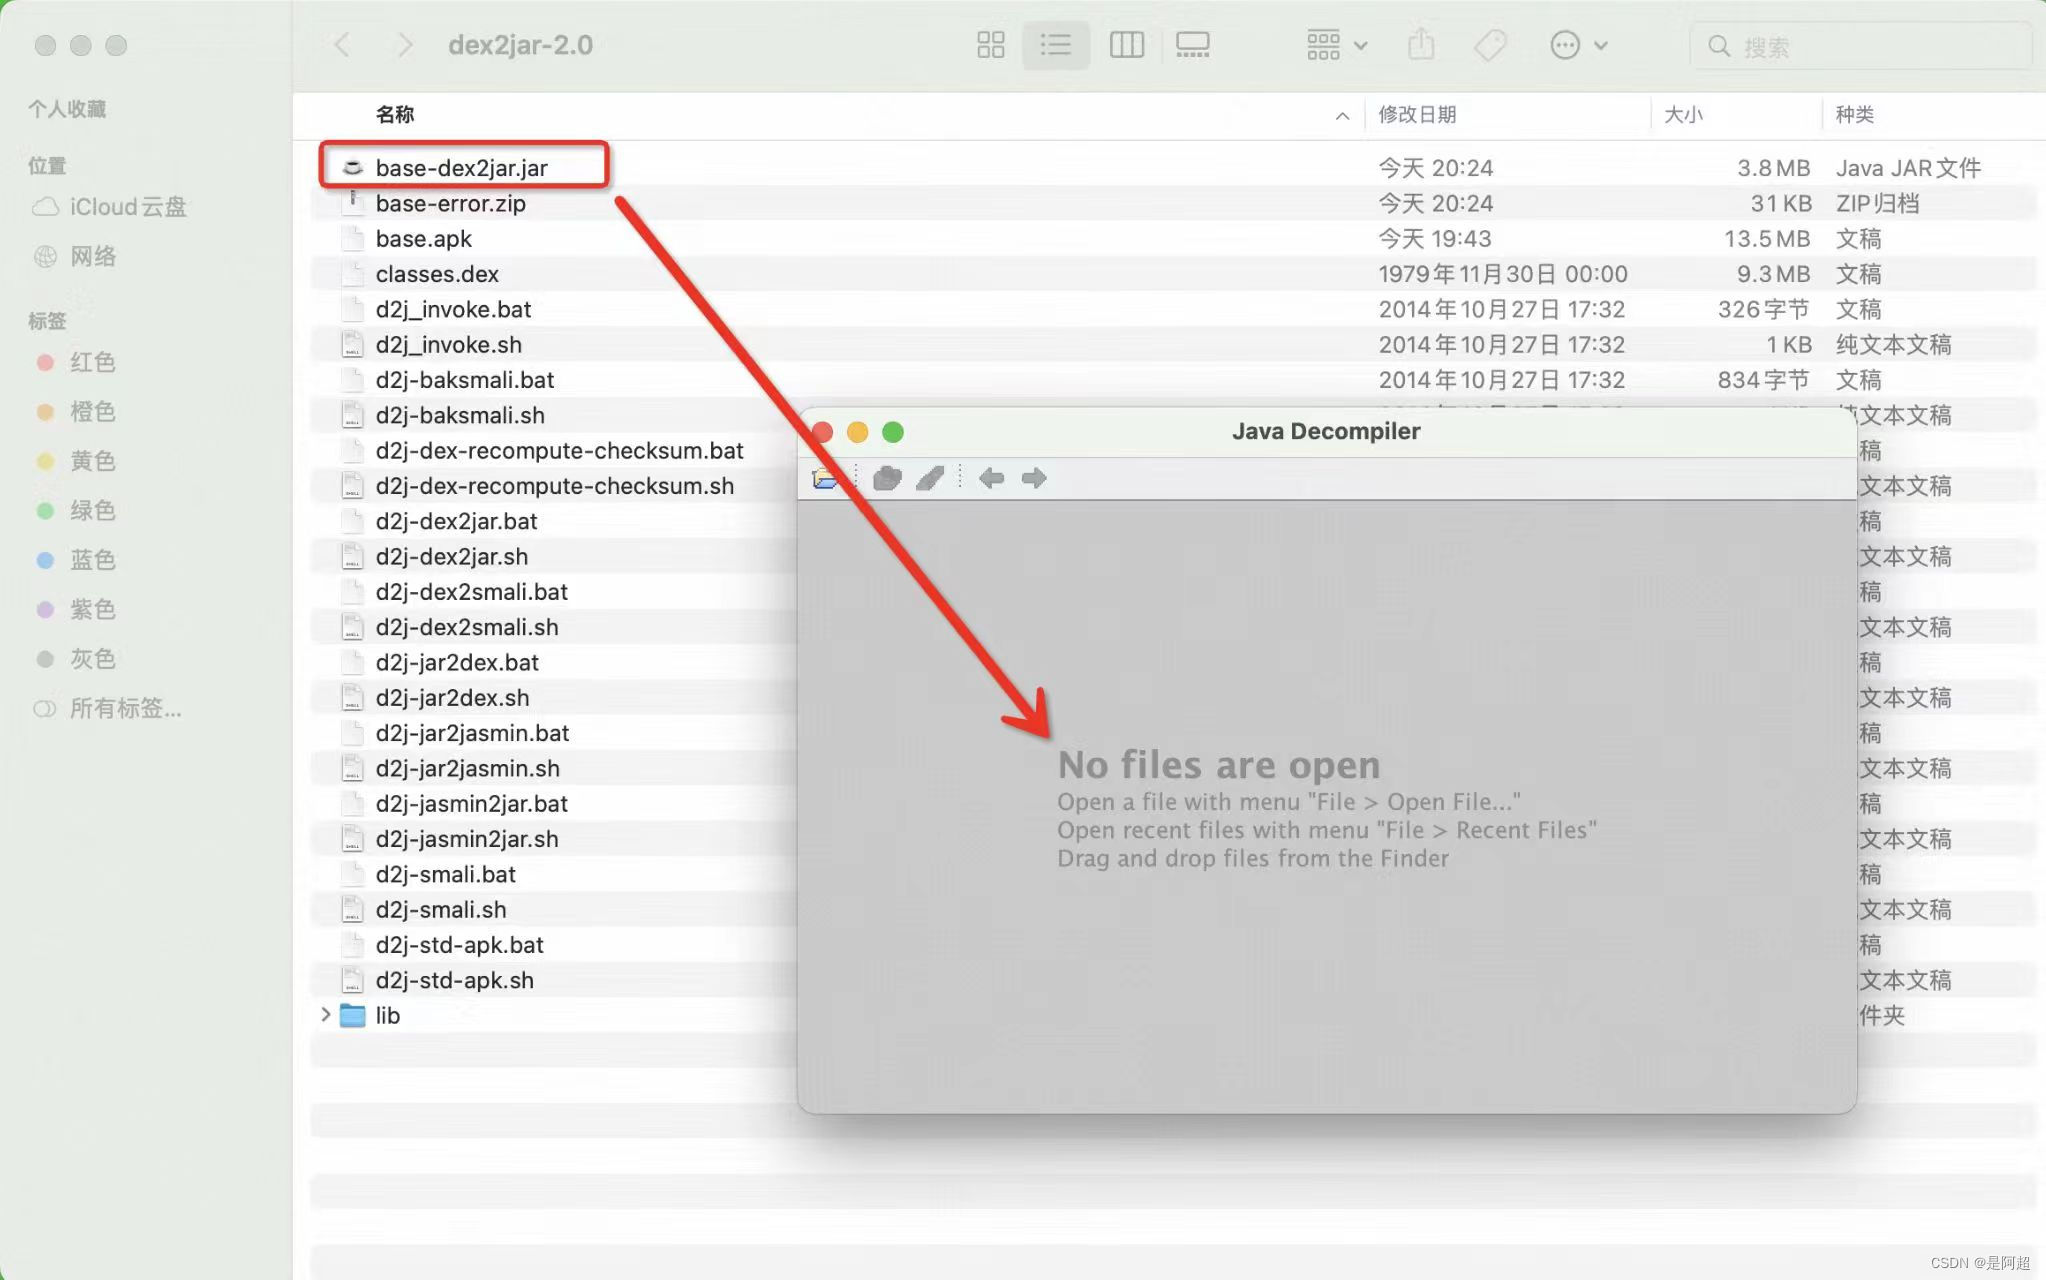2046x1280 pixels.
Task: Select d2j_invoke.bat file
Action: (453, 309)
